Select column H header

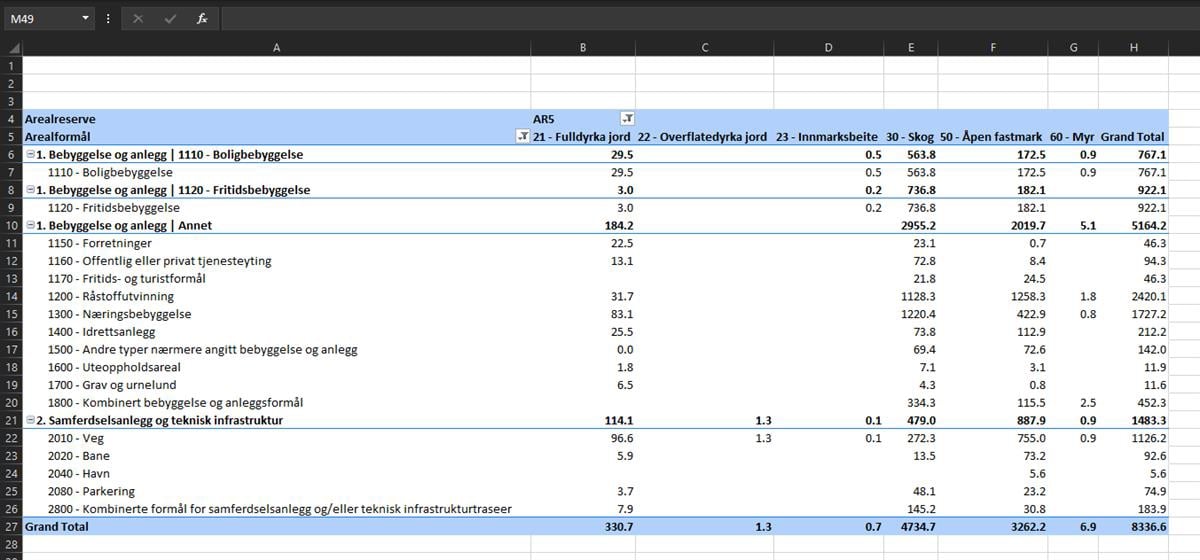(1133, 47)
